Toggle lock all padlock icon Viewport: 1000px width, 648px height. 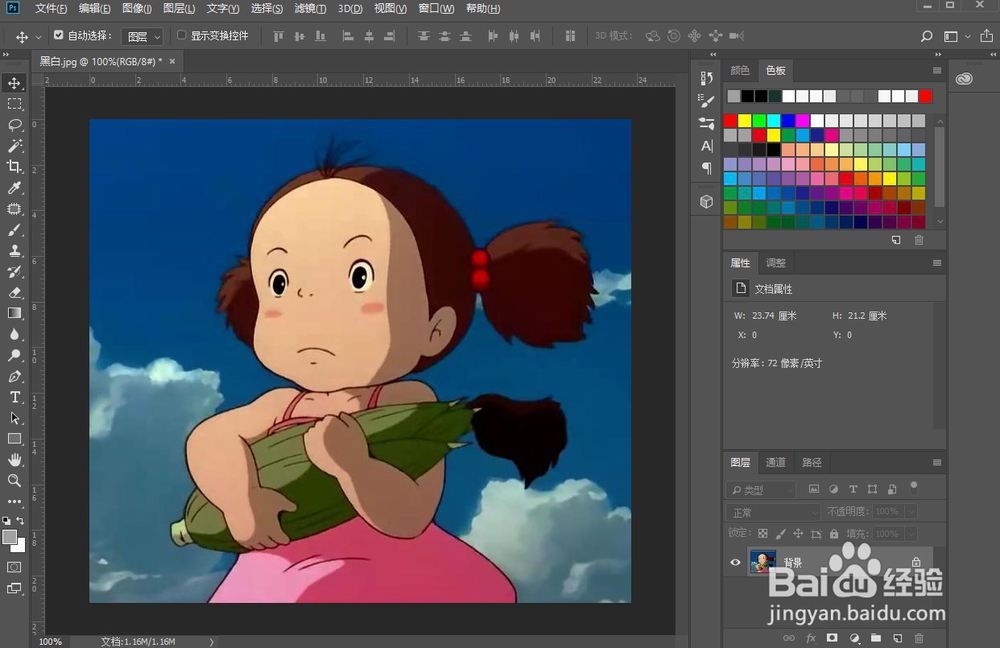(834, 534)
